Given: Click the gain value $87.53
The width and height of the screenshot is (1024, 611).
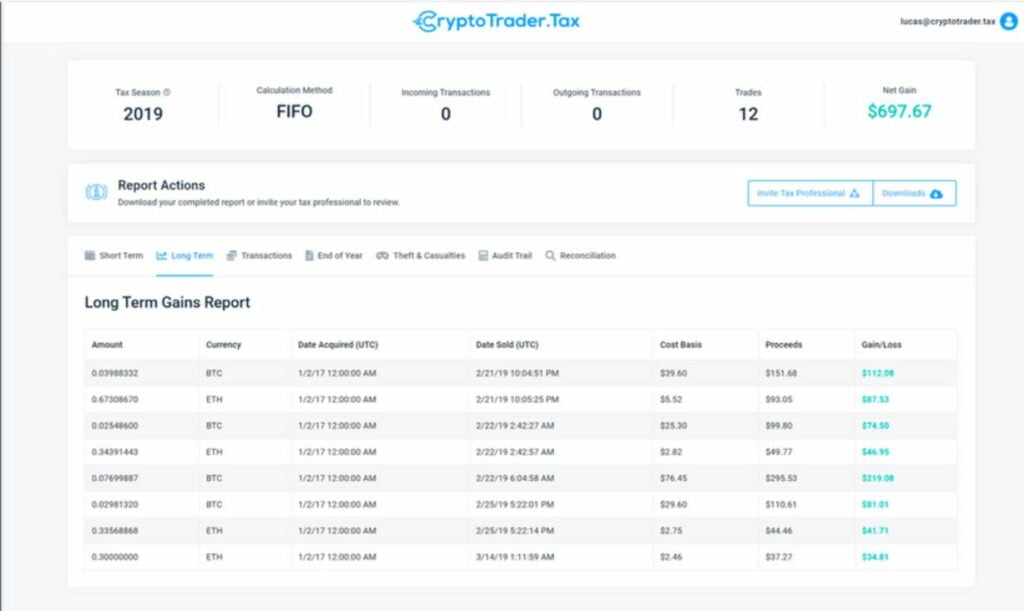Looking at the screenshot, I should (x=875, y=400).
